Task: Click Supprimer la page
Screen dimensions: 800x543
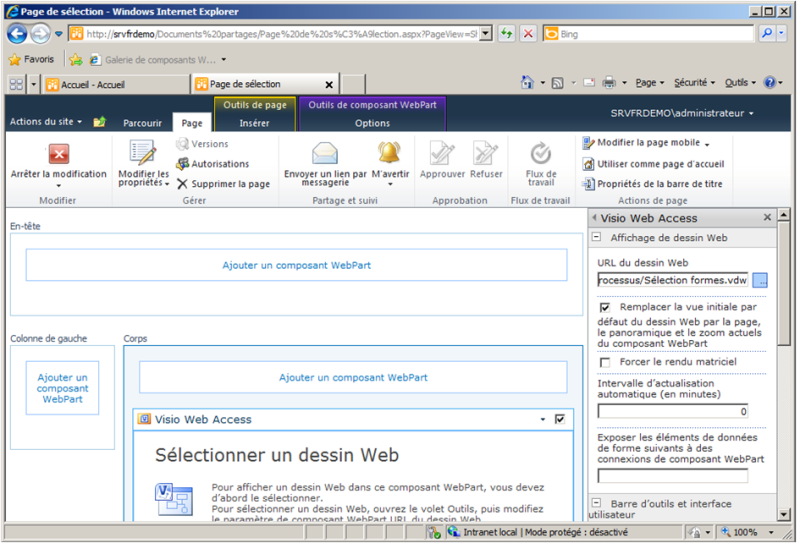Action: coord(223,184)
